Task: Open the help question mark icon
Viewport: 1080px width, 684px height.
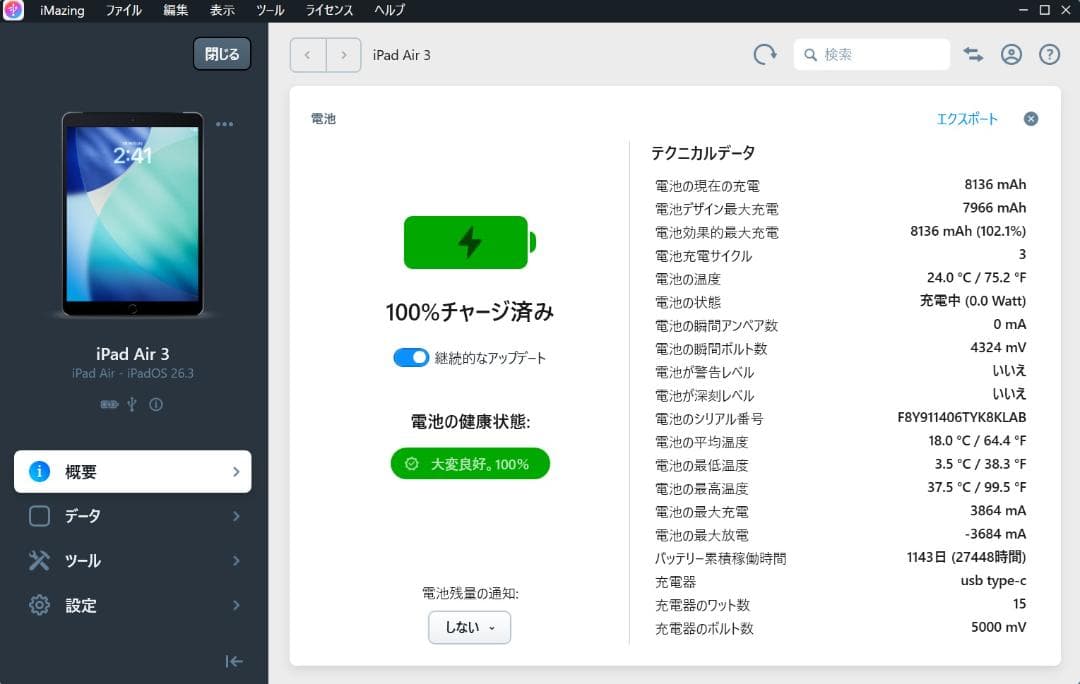Action: 1049,54
